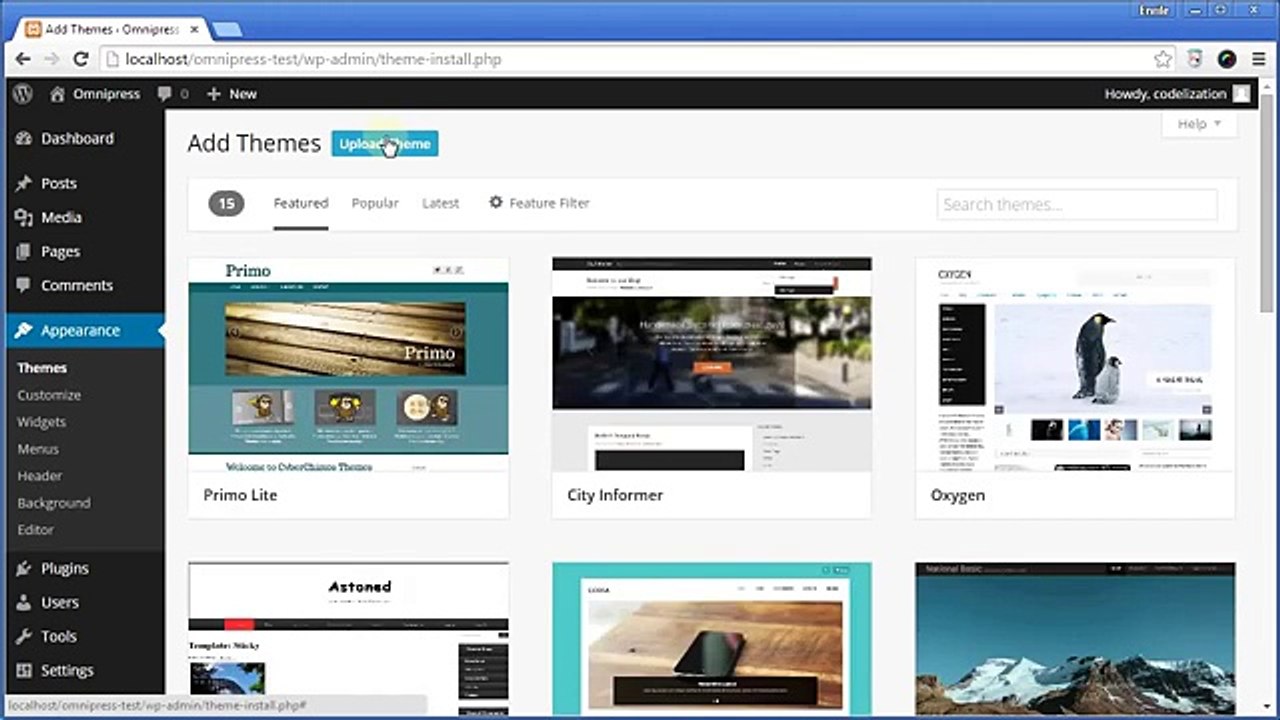Screen dimensions: 1280x720
Task: Open the Header submenu item
Action: tap(40, 476)
